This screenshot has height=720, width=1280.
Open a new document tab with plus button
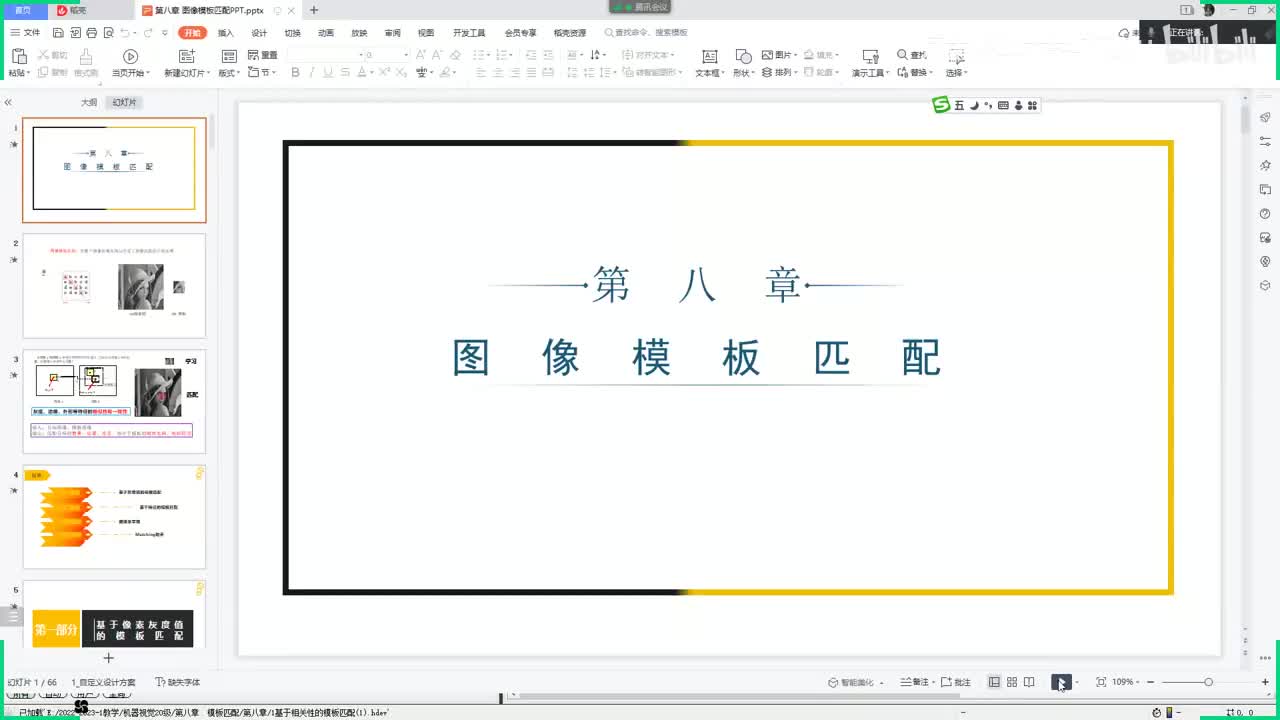[314, 10]
